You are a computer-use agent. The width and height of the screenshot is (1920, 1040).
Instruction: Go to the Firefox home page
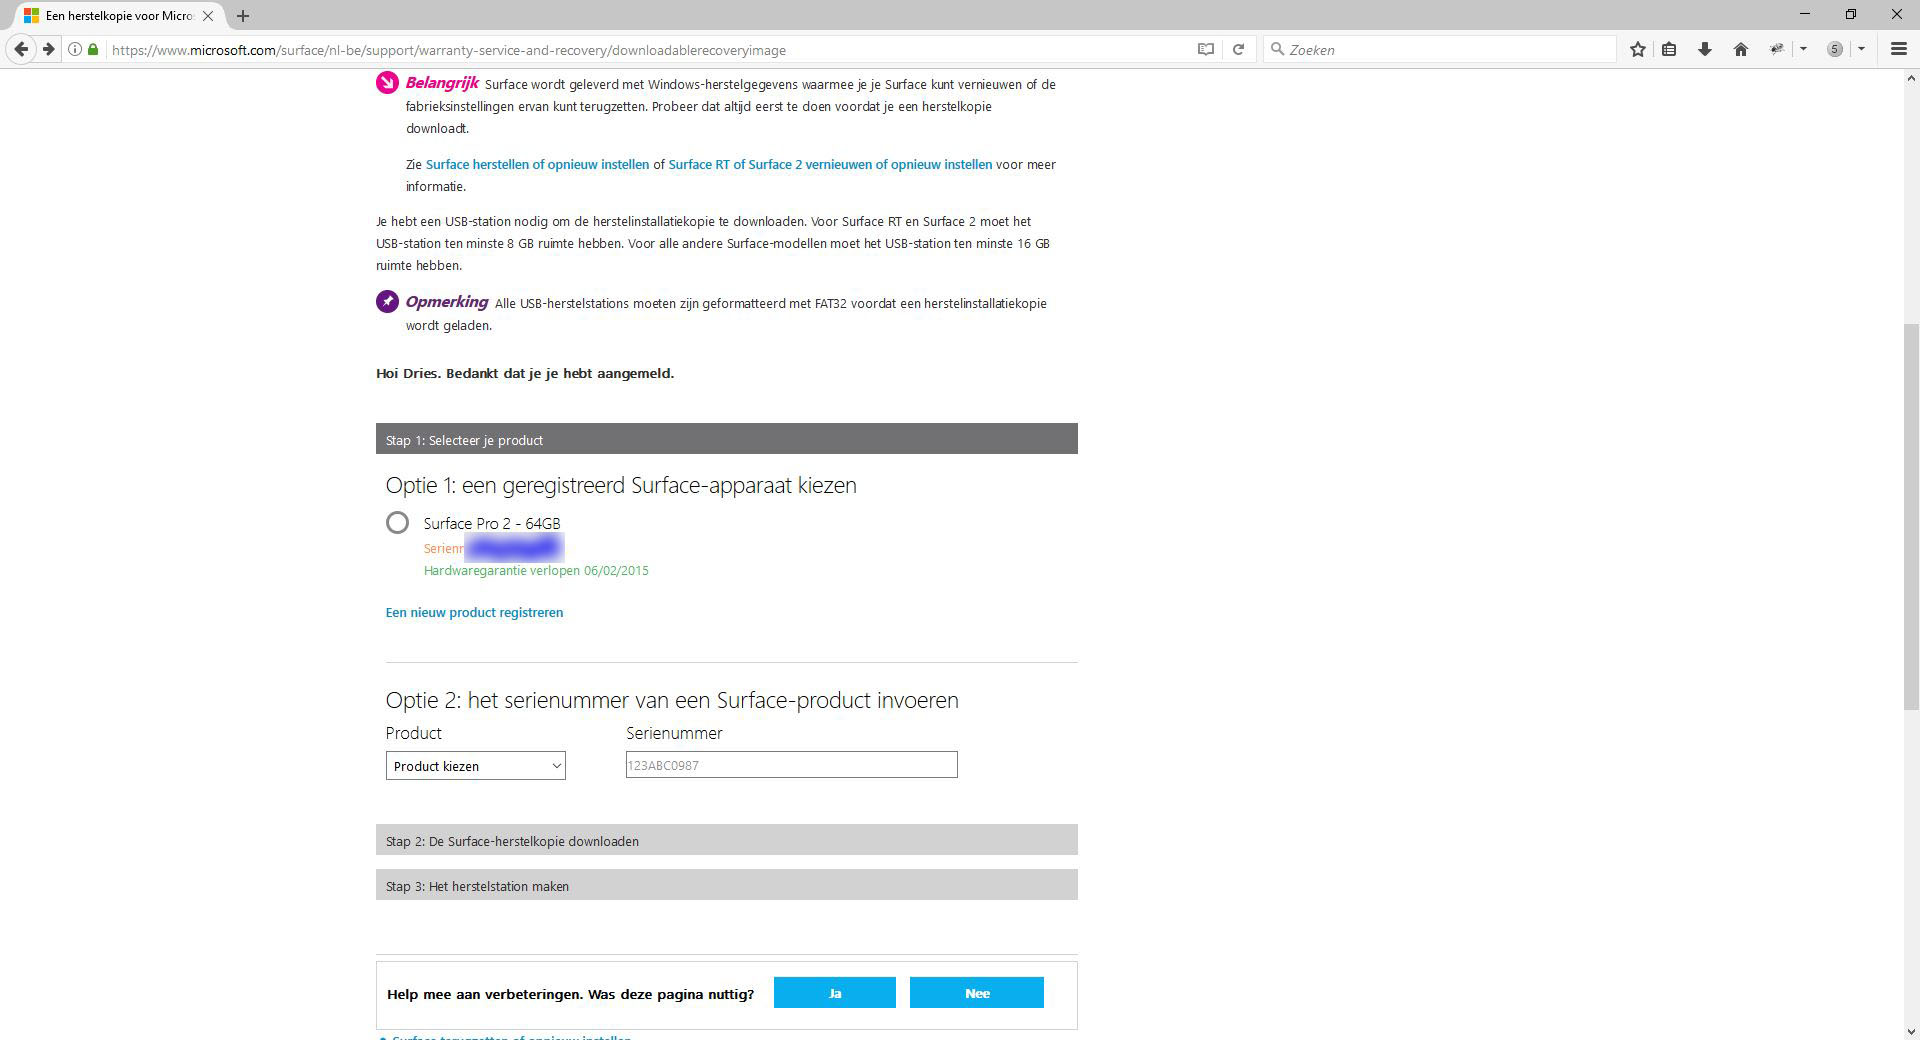1741,49
